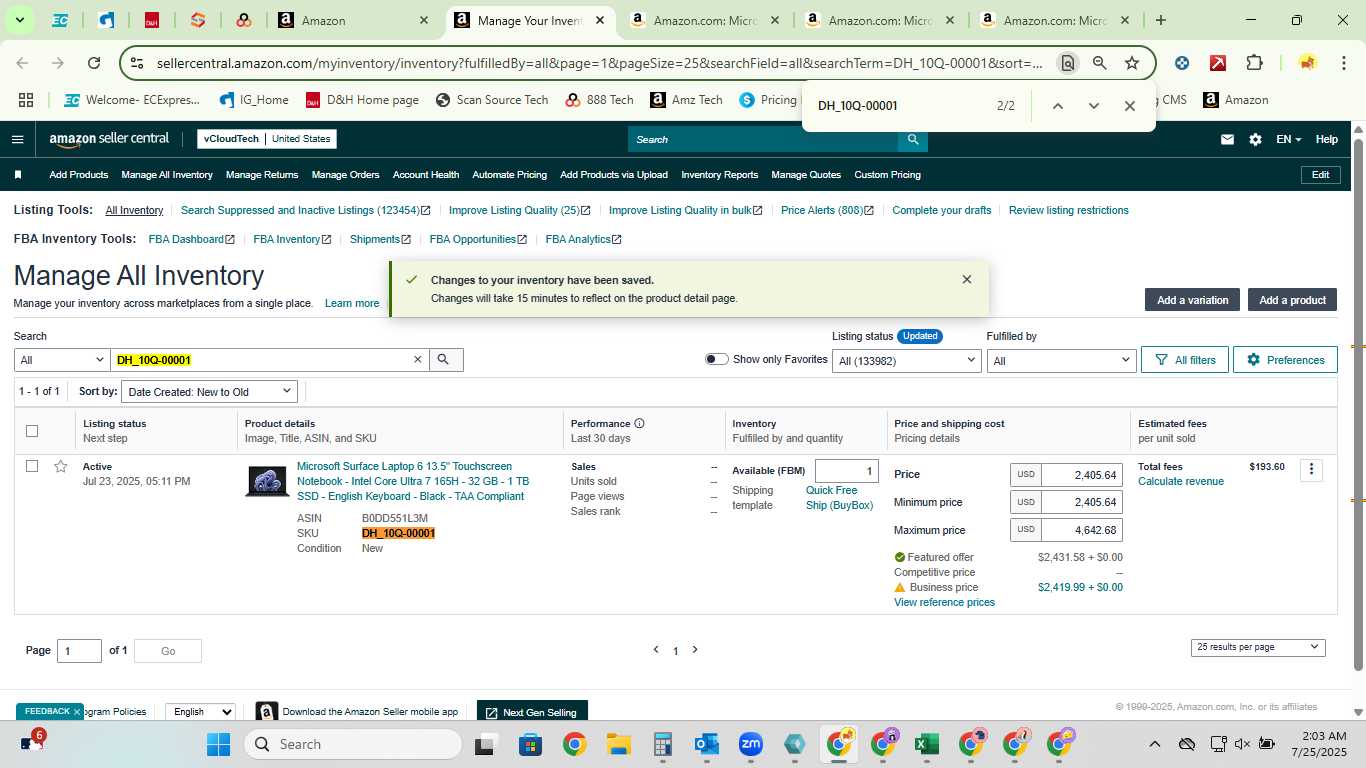Click the Performance info icon
Image resolution: width=1366 pixels, height=768 pixels.
639,424
